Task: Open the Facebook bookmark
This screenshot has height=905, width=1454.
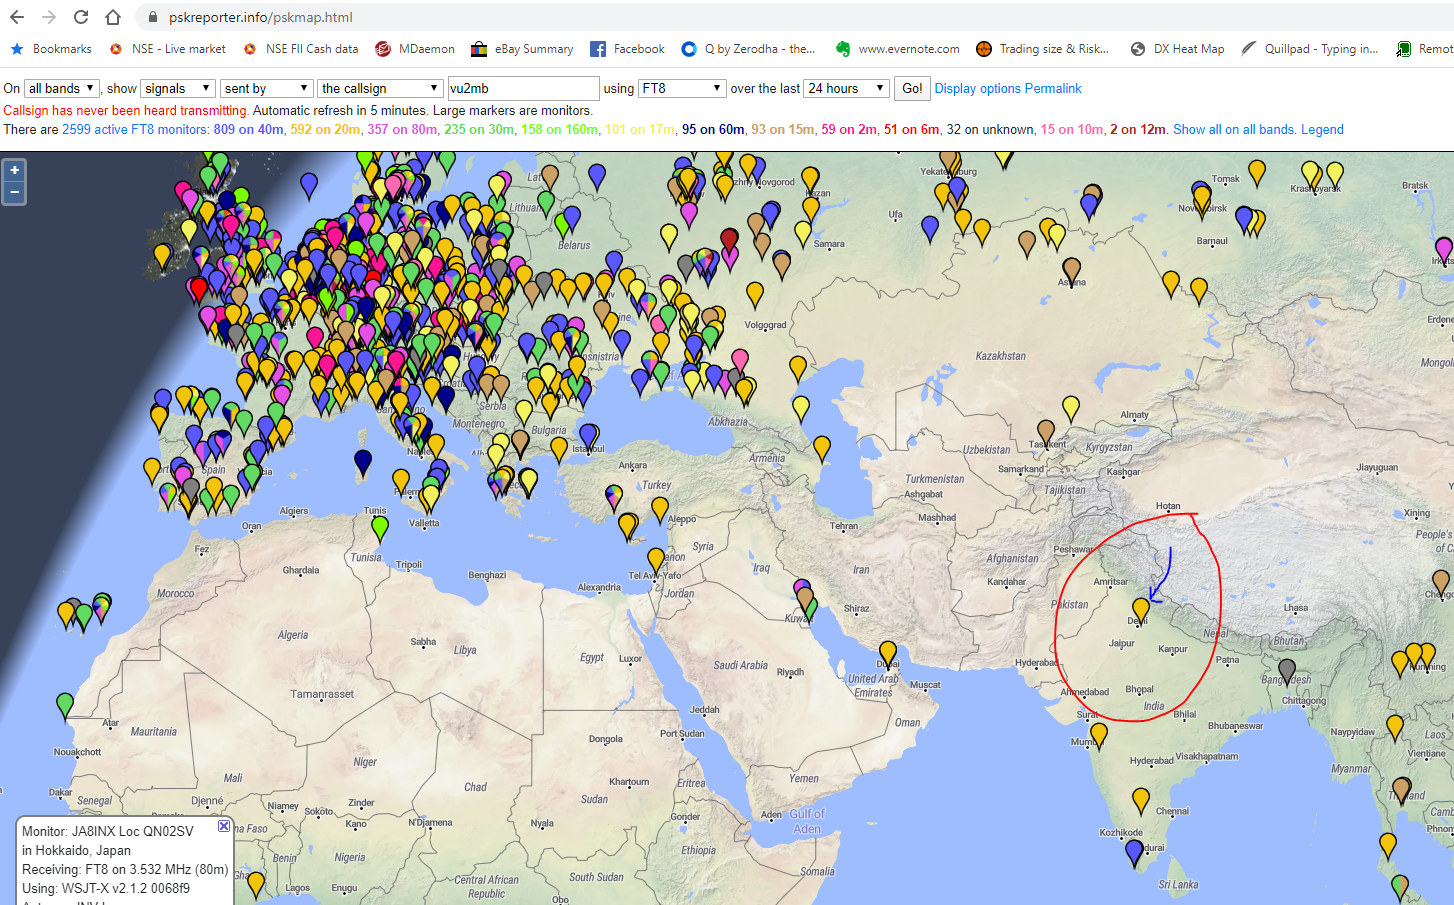Action: (627, 49)
